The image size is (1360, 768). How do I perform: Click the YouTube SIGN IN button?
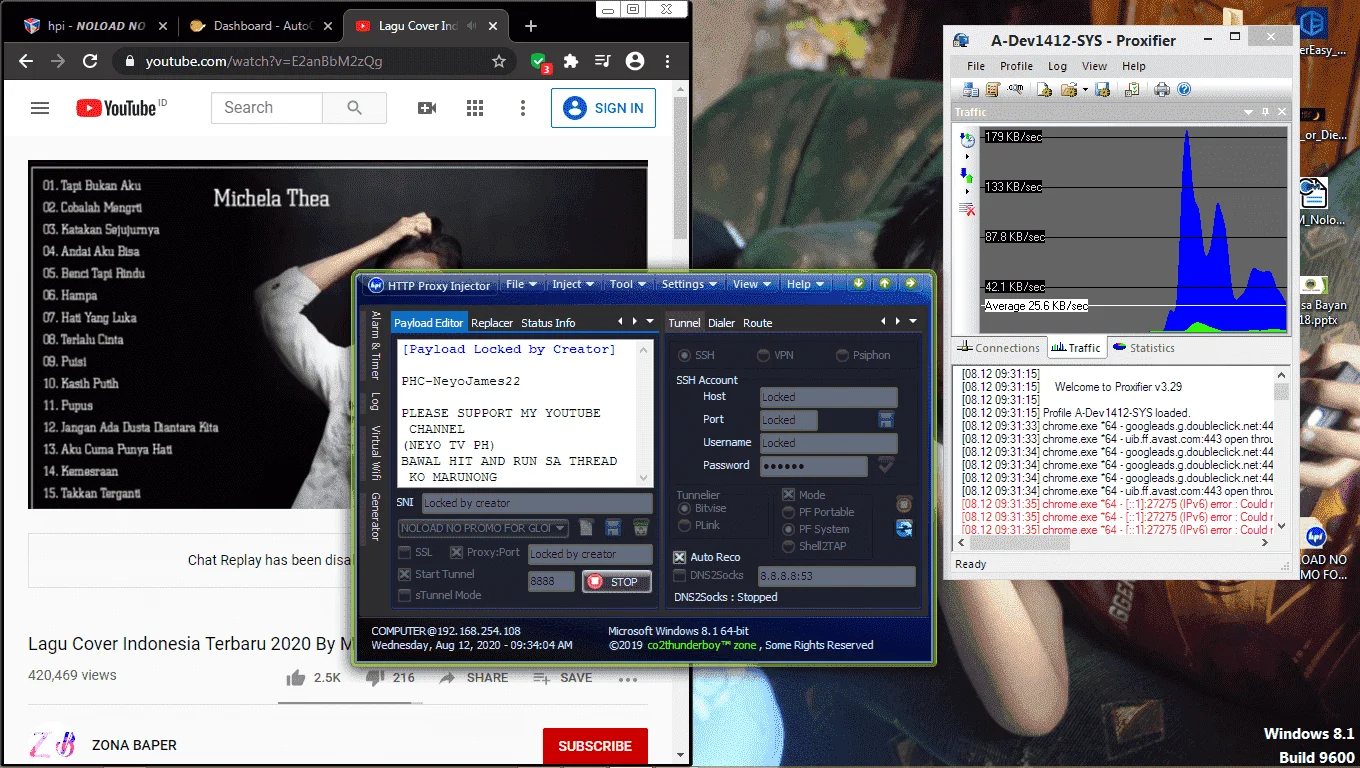click(x=603, y=108)
